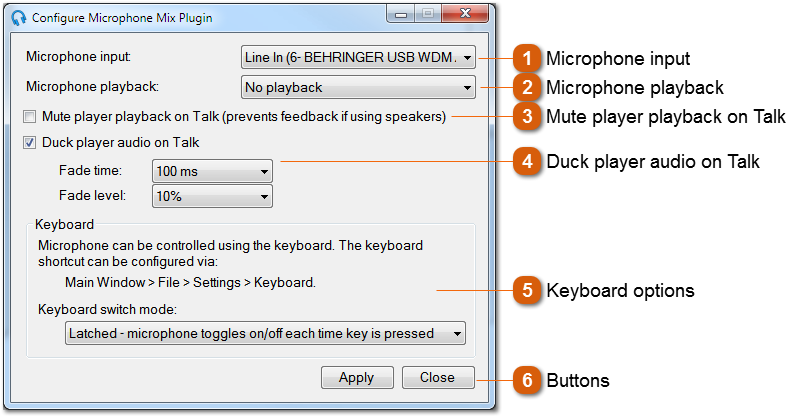
Task: Expand the Fade level dropdown
Action: pyautogui.click(x=212, y=196)
